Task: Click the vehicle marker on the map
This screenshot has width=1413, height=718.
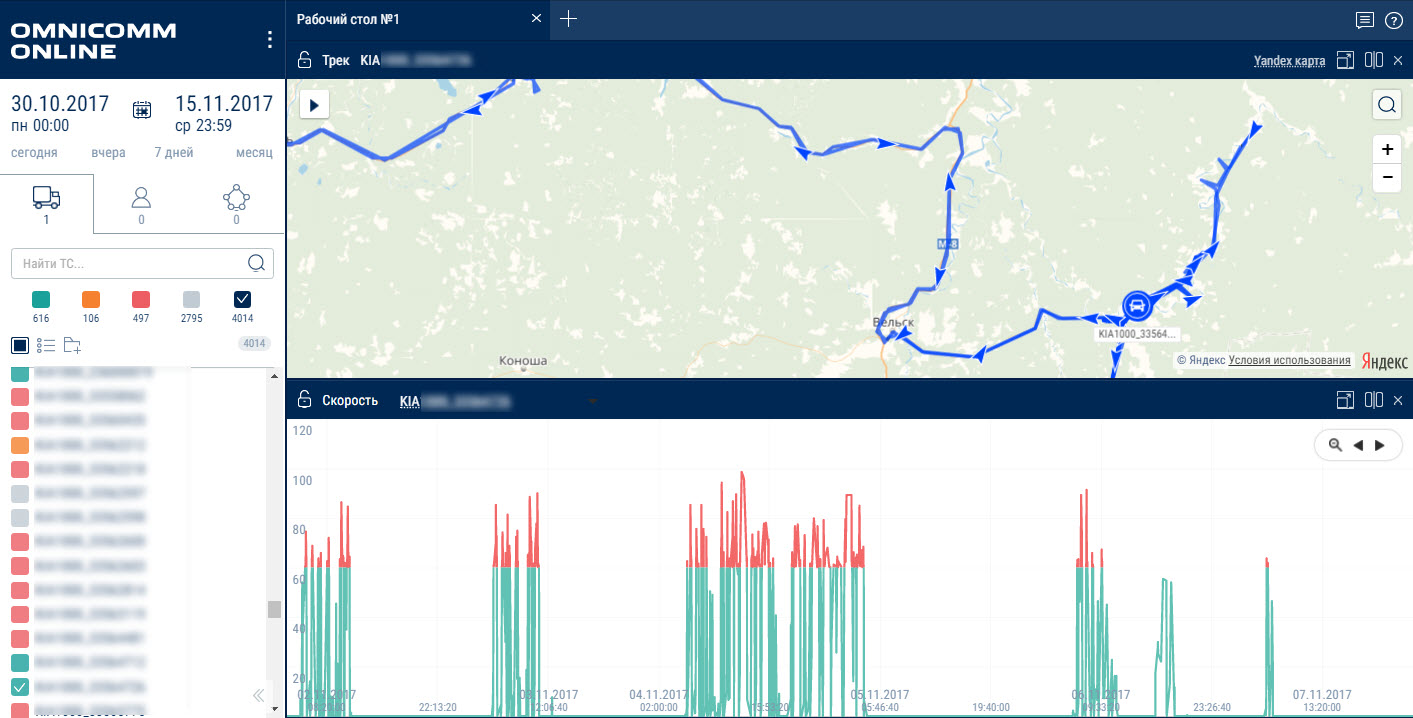Action: tap(1135, 305)
